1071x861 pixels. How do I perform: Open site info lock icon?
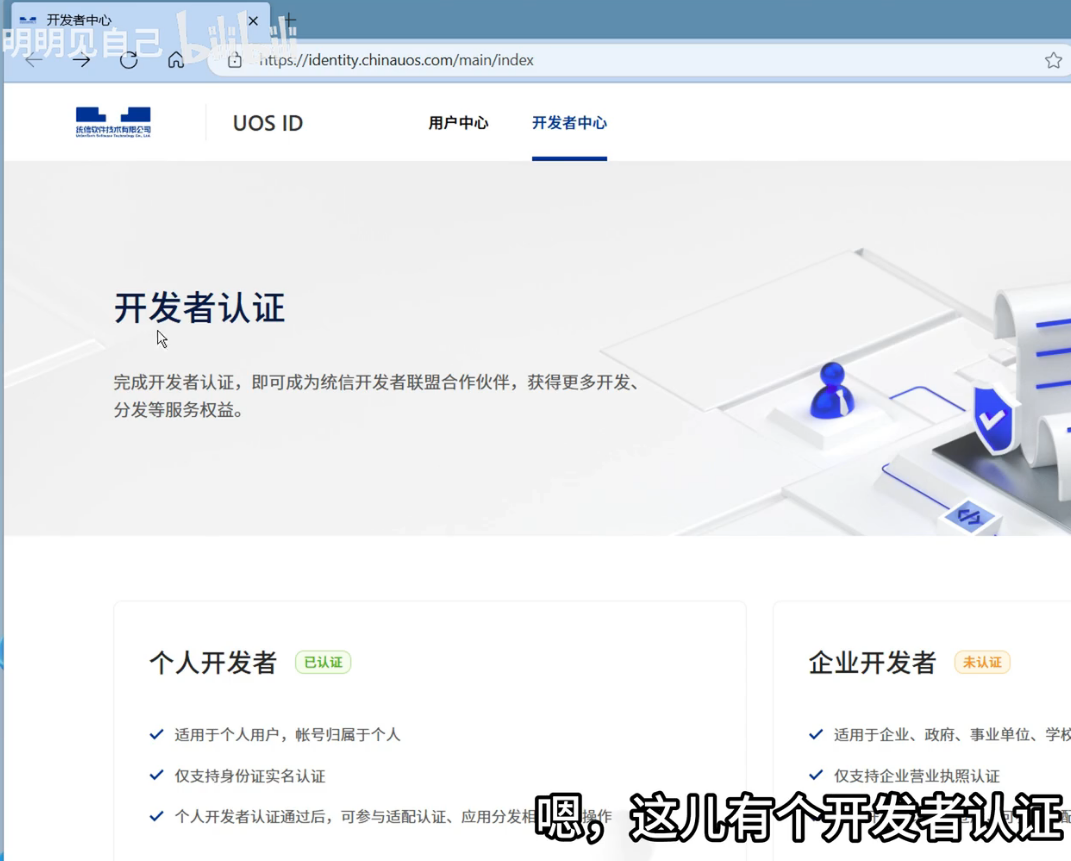click(234, 60)
